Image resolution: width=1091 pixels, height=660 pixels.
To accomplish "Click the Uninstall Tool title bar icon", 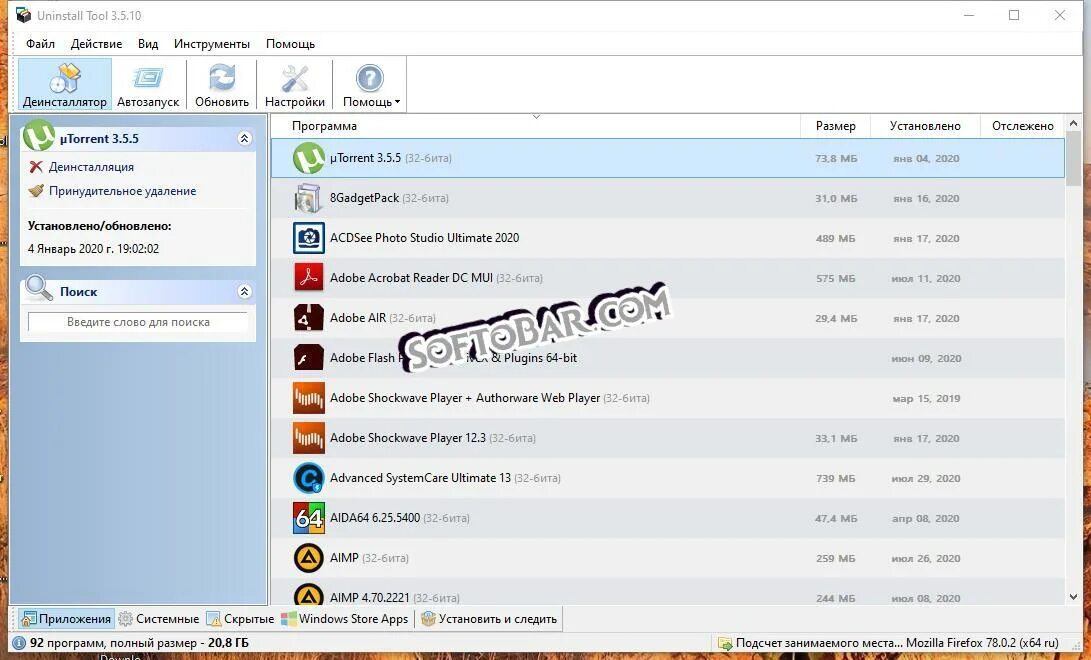I will coord(24,15).
